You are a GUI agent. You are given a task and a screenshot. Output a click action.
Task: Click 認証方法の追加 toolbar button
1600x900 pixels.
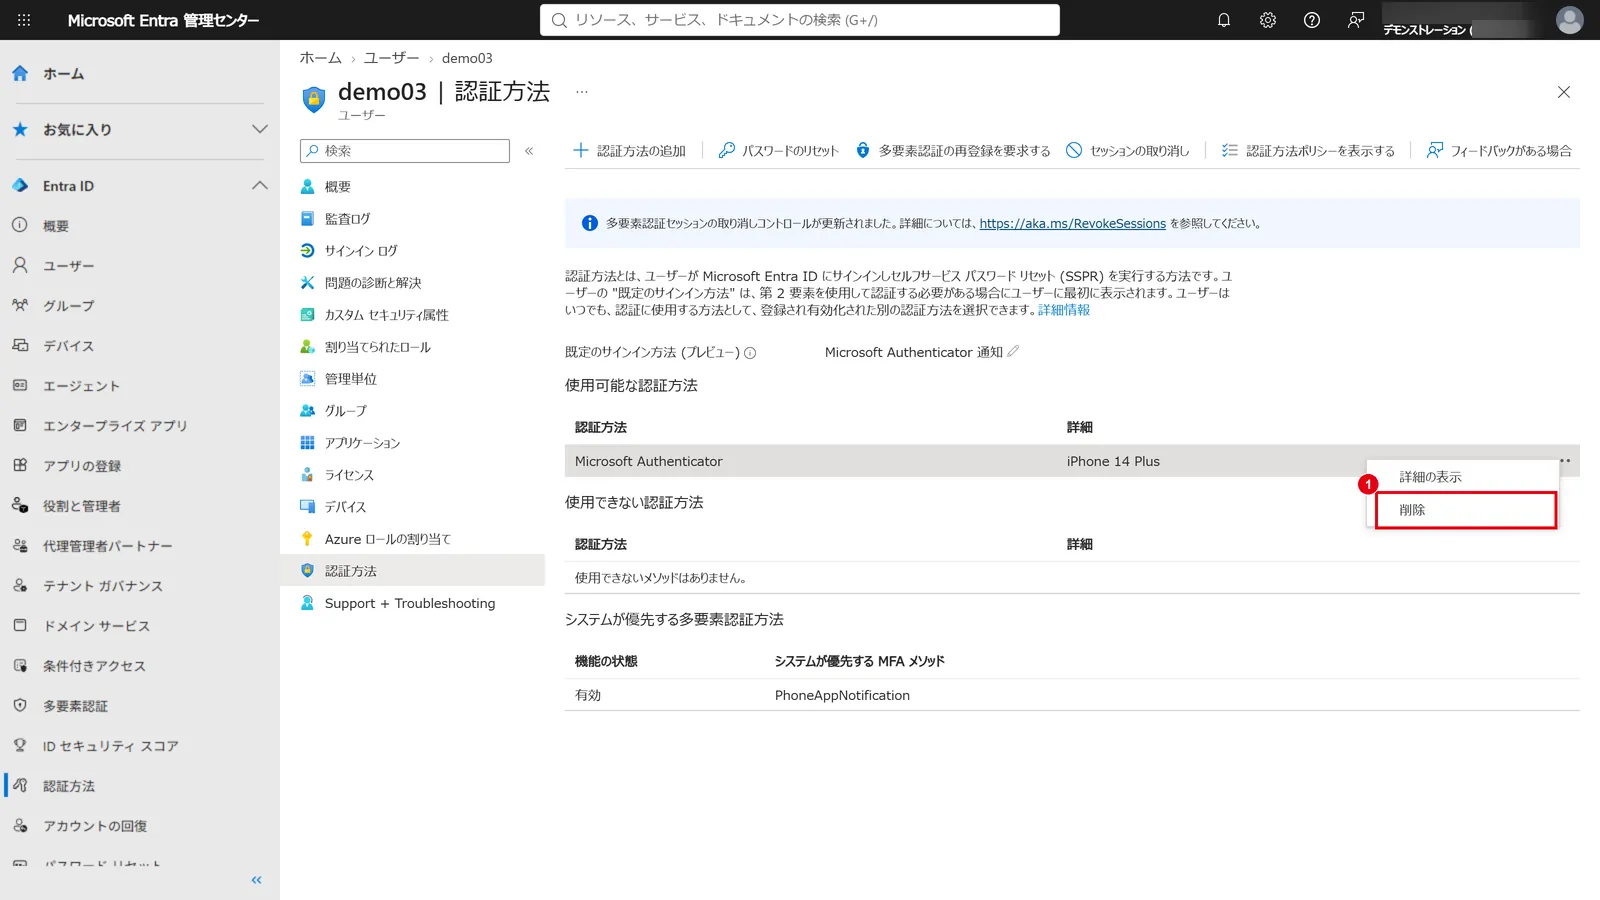pos(629,151)
